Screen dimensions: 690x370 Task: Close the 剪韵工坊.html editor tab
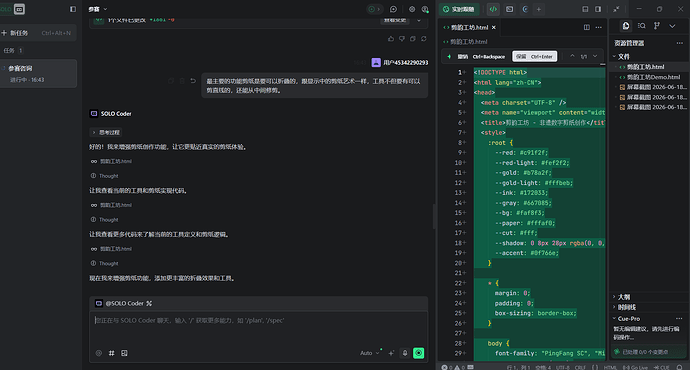tap(494, 27)
